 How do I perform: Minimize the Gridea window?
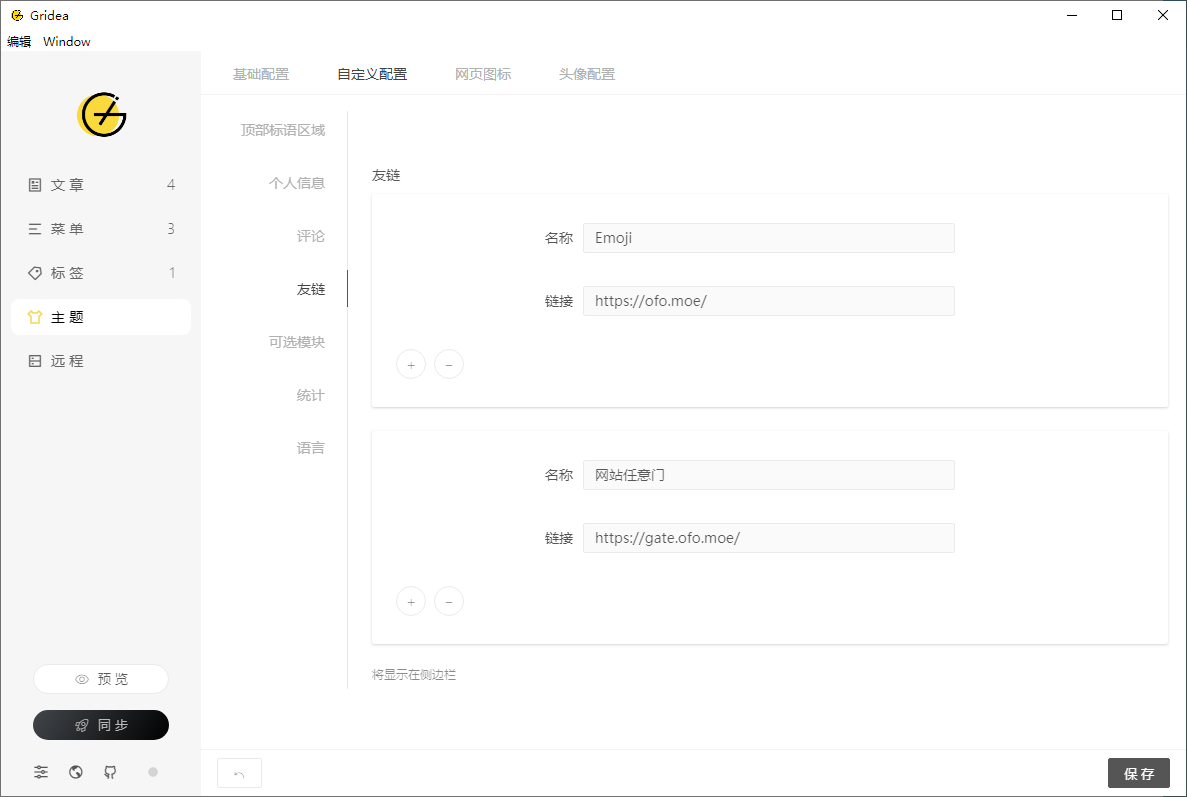coord(1072,15)
